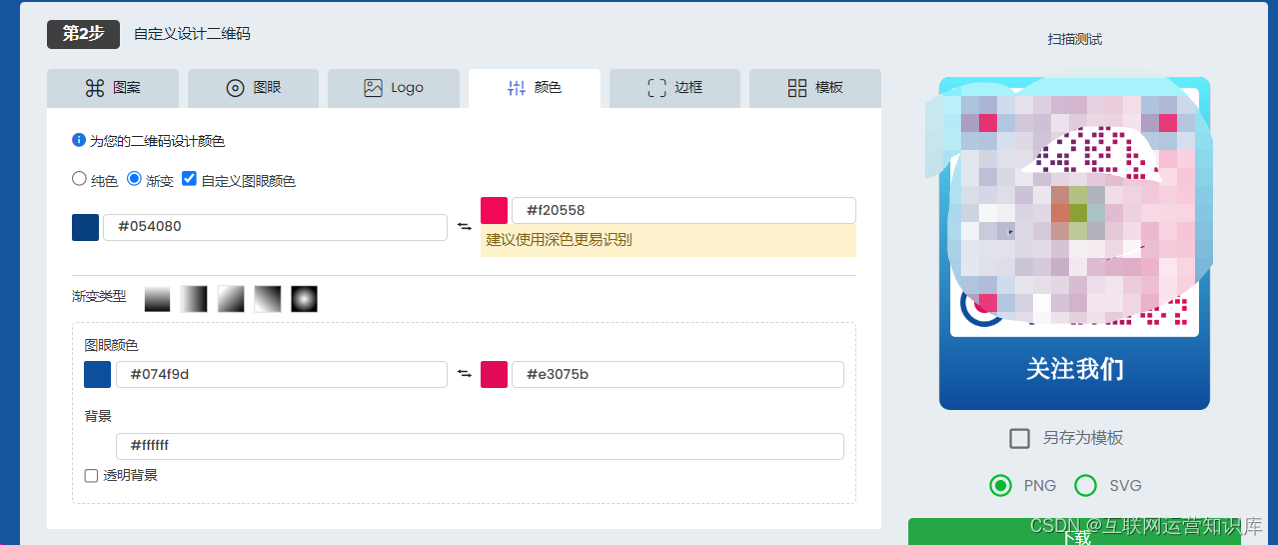Click the bracket frame icon on 边框 tab
Screen dimensions: 1278x545
click(x=657, y=88)
